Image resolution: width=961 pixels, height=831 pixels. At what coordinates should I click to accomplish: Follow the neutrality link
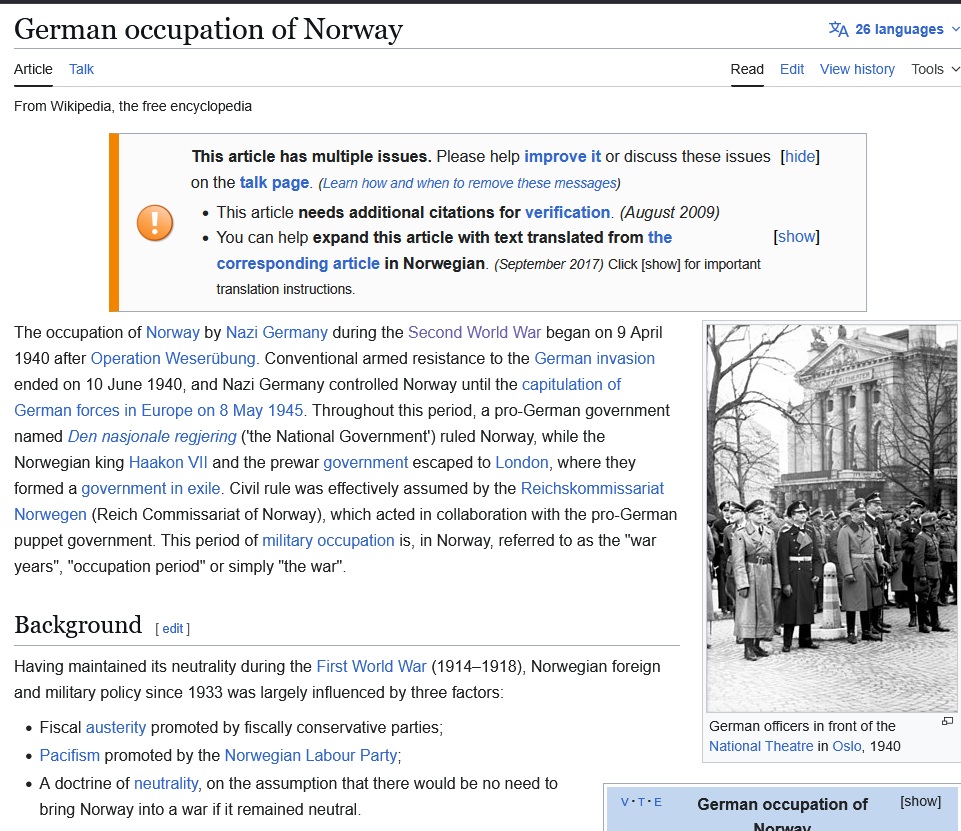click(165, 783)
